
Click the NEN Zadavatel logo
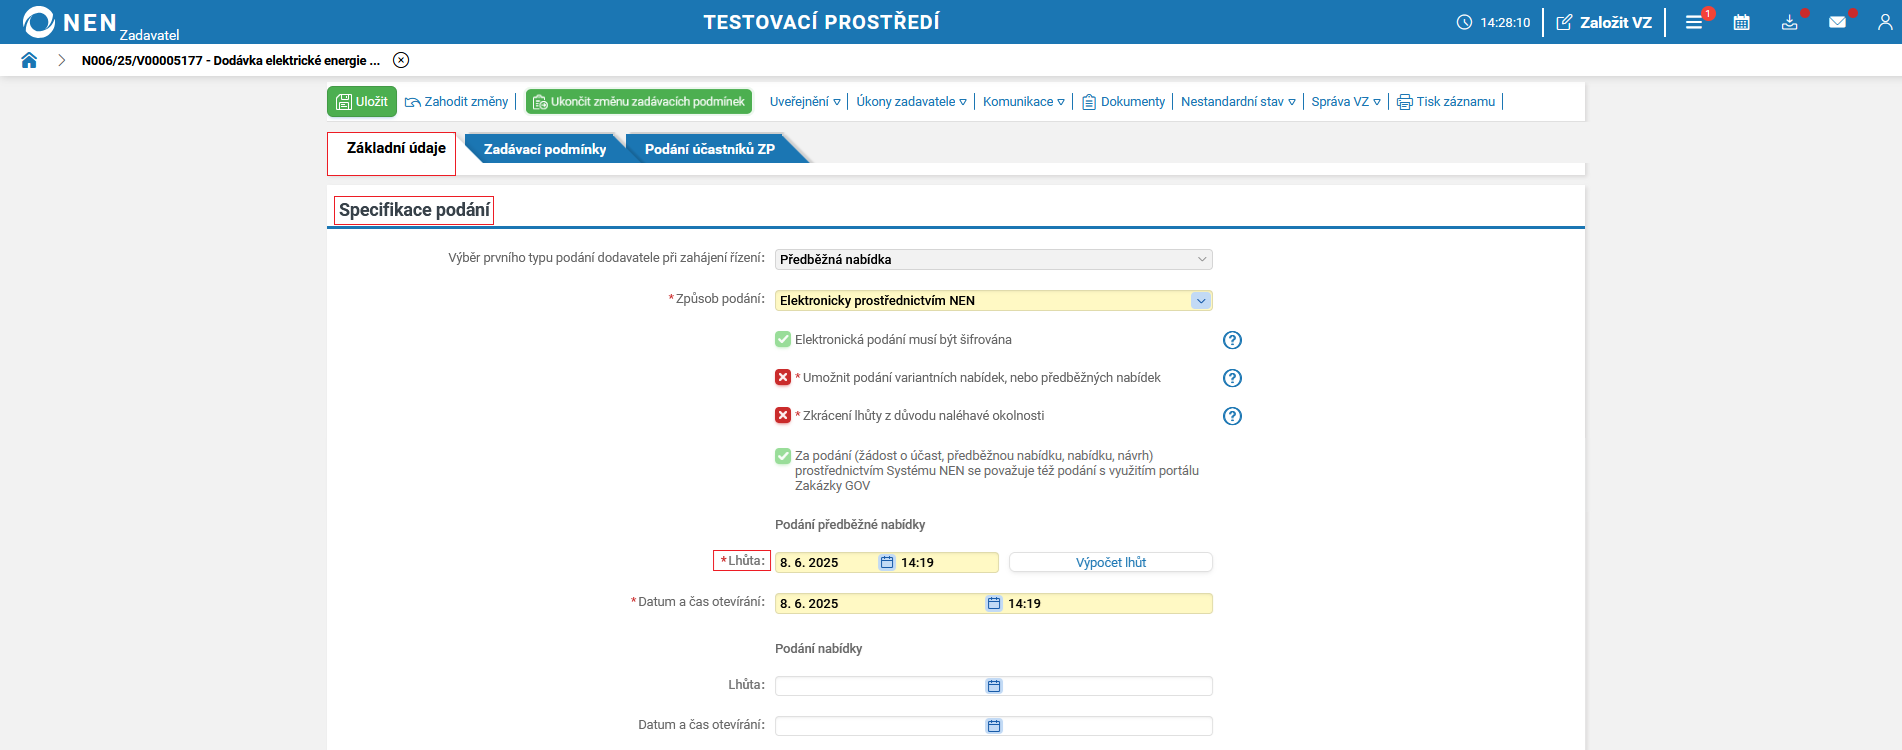coord(100,23)
